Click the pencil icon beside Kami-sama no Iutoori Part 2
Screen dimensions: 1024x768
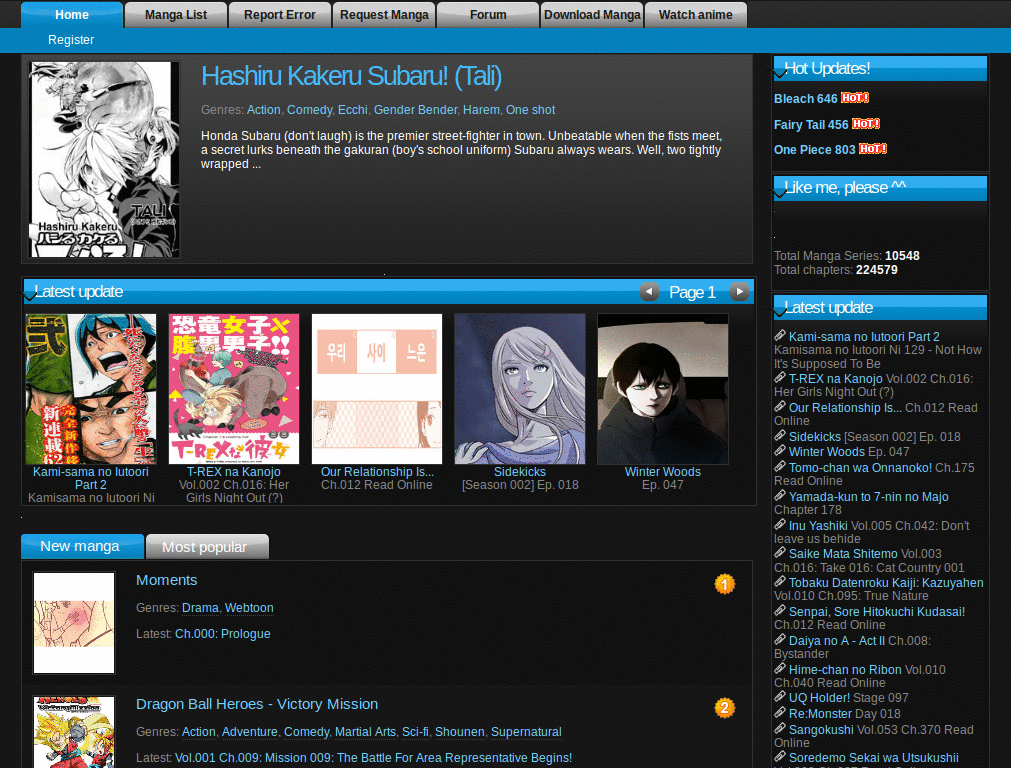pos(780,336)
